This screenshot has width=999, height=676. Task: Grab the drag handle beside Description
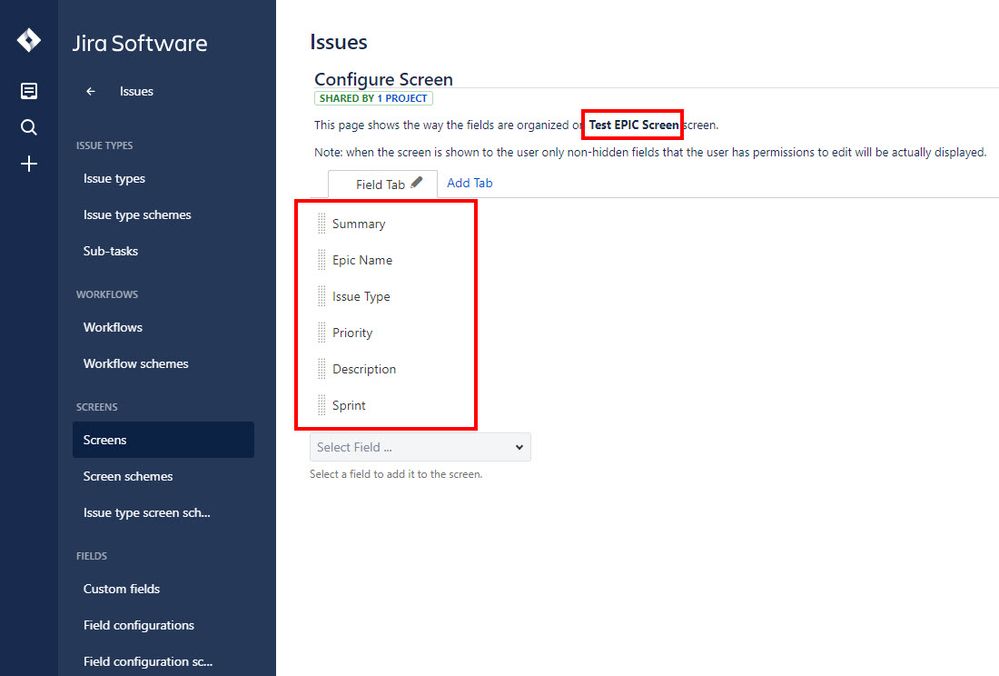(x=322, y=369)
